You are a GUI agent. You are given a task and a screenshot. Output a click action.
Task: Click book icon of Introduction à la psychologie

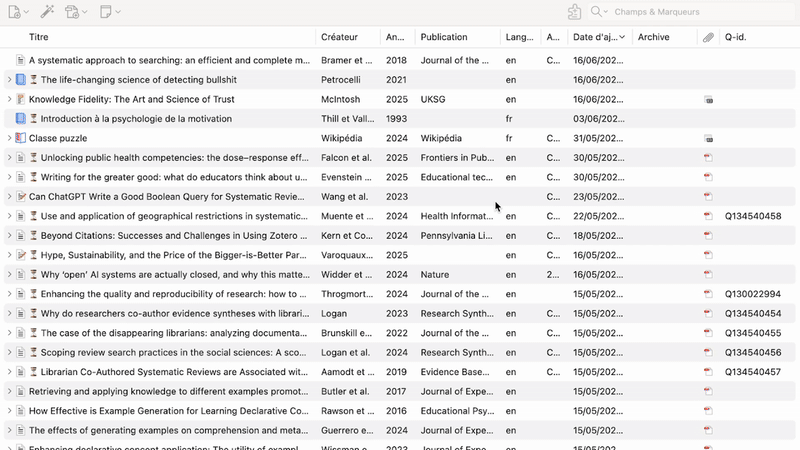pyautogui.click(x=21, y=119)
